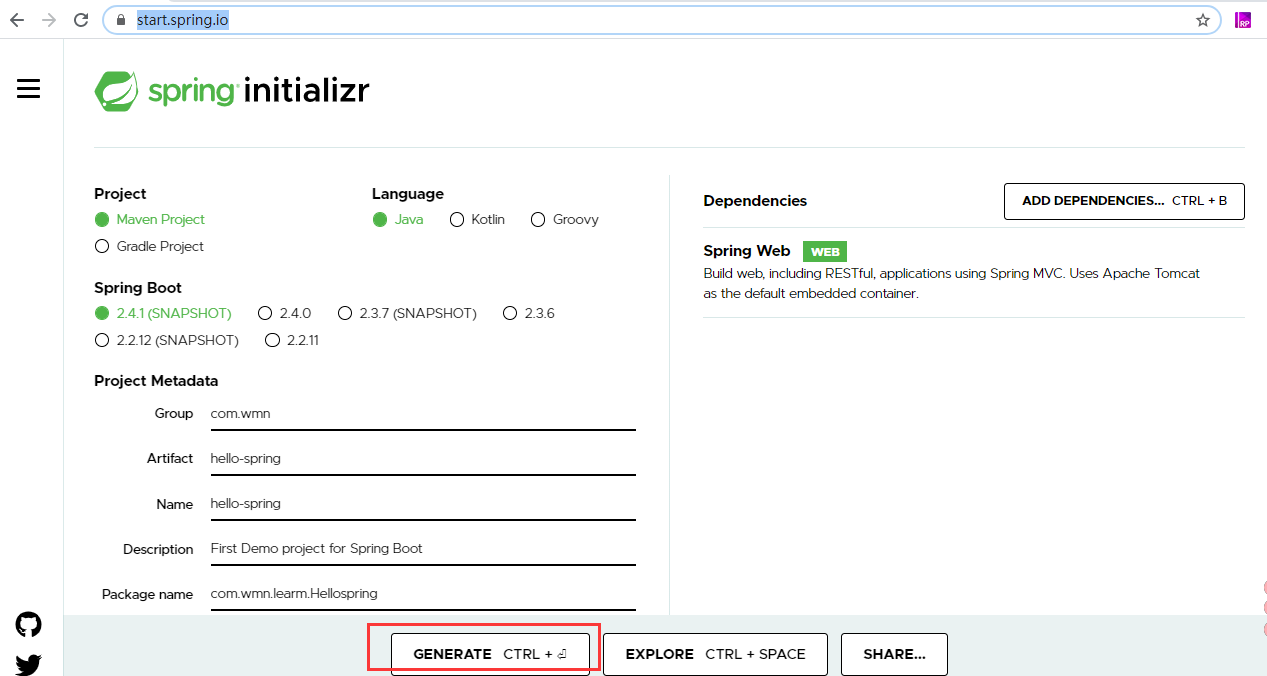The image size is (1267, 676).
Task: Select Spring Boot 2.2.11
Action: [x=292, y=340]
